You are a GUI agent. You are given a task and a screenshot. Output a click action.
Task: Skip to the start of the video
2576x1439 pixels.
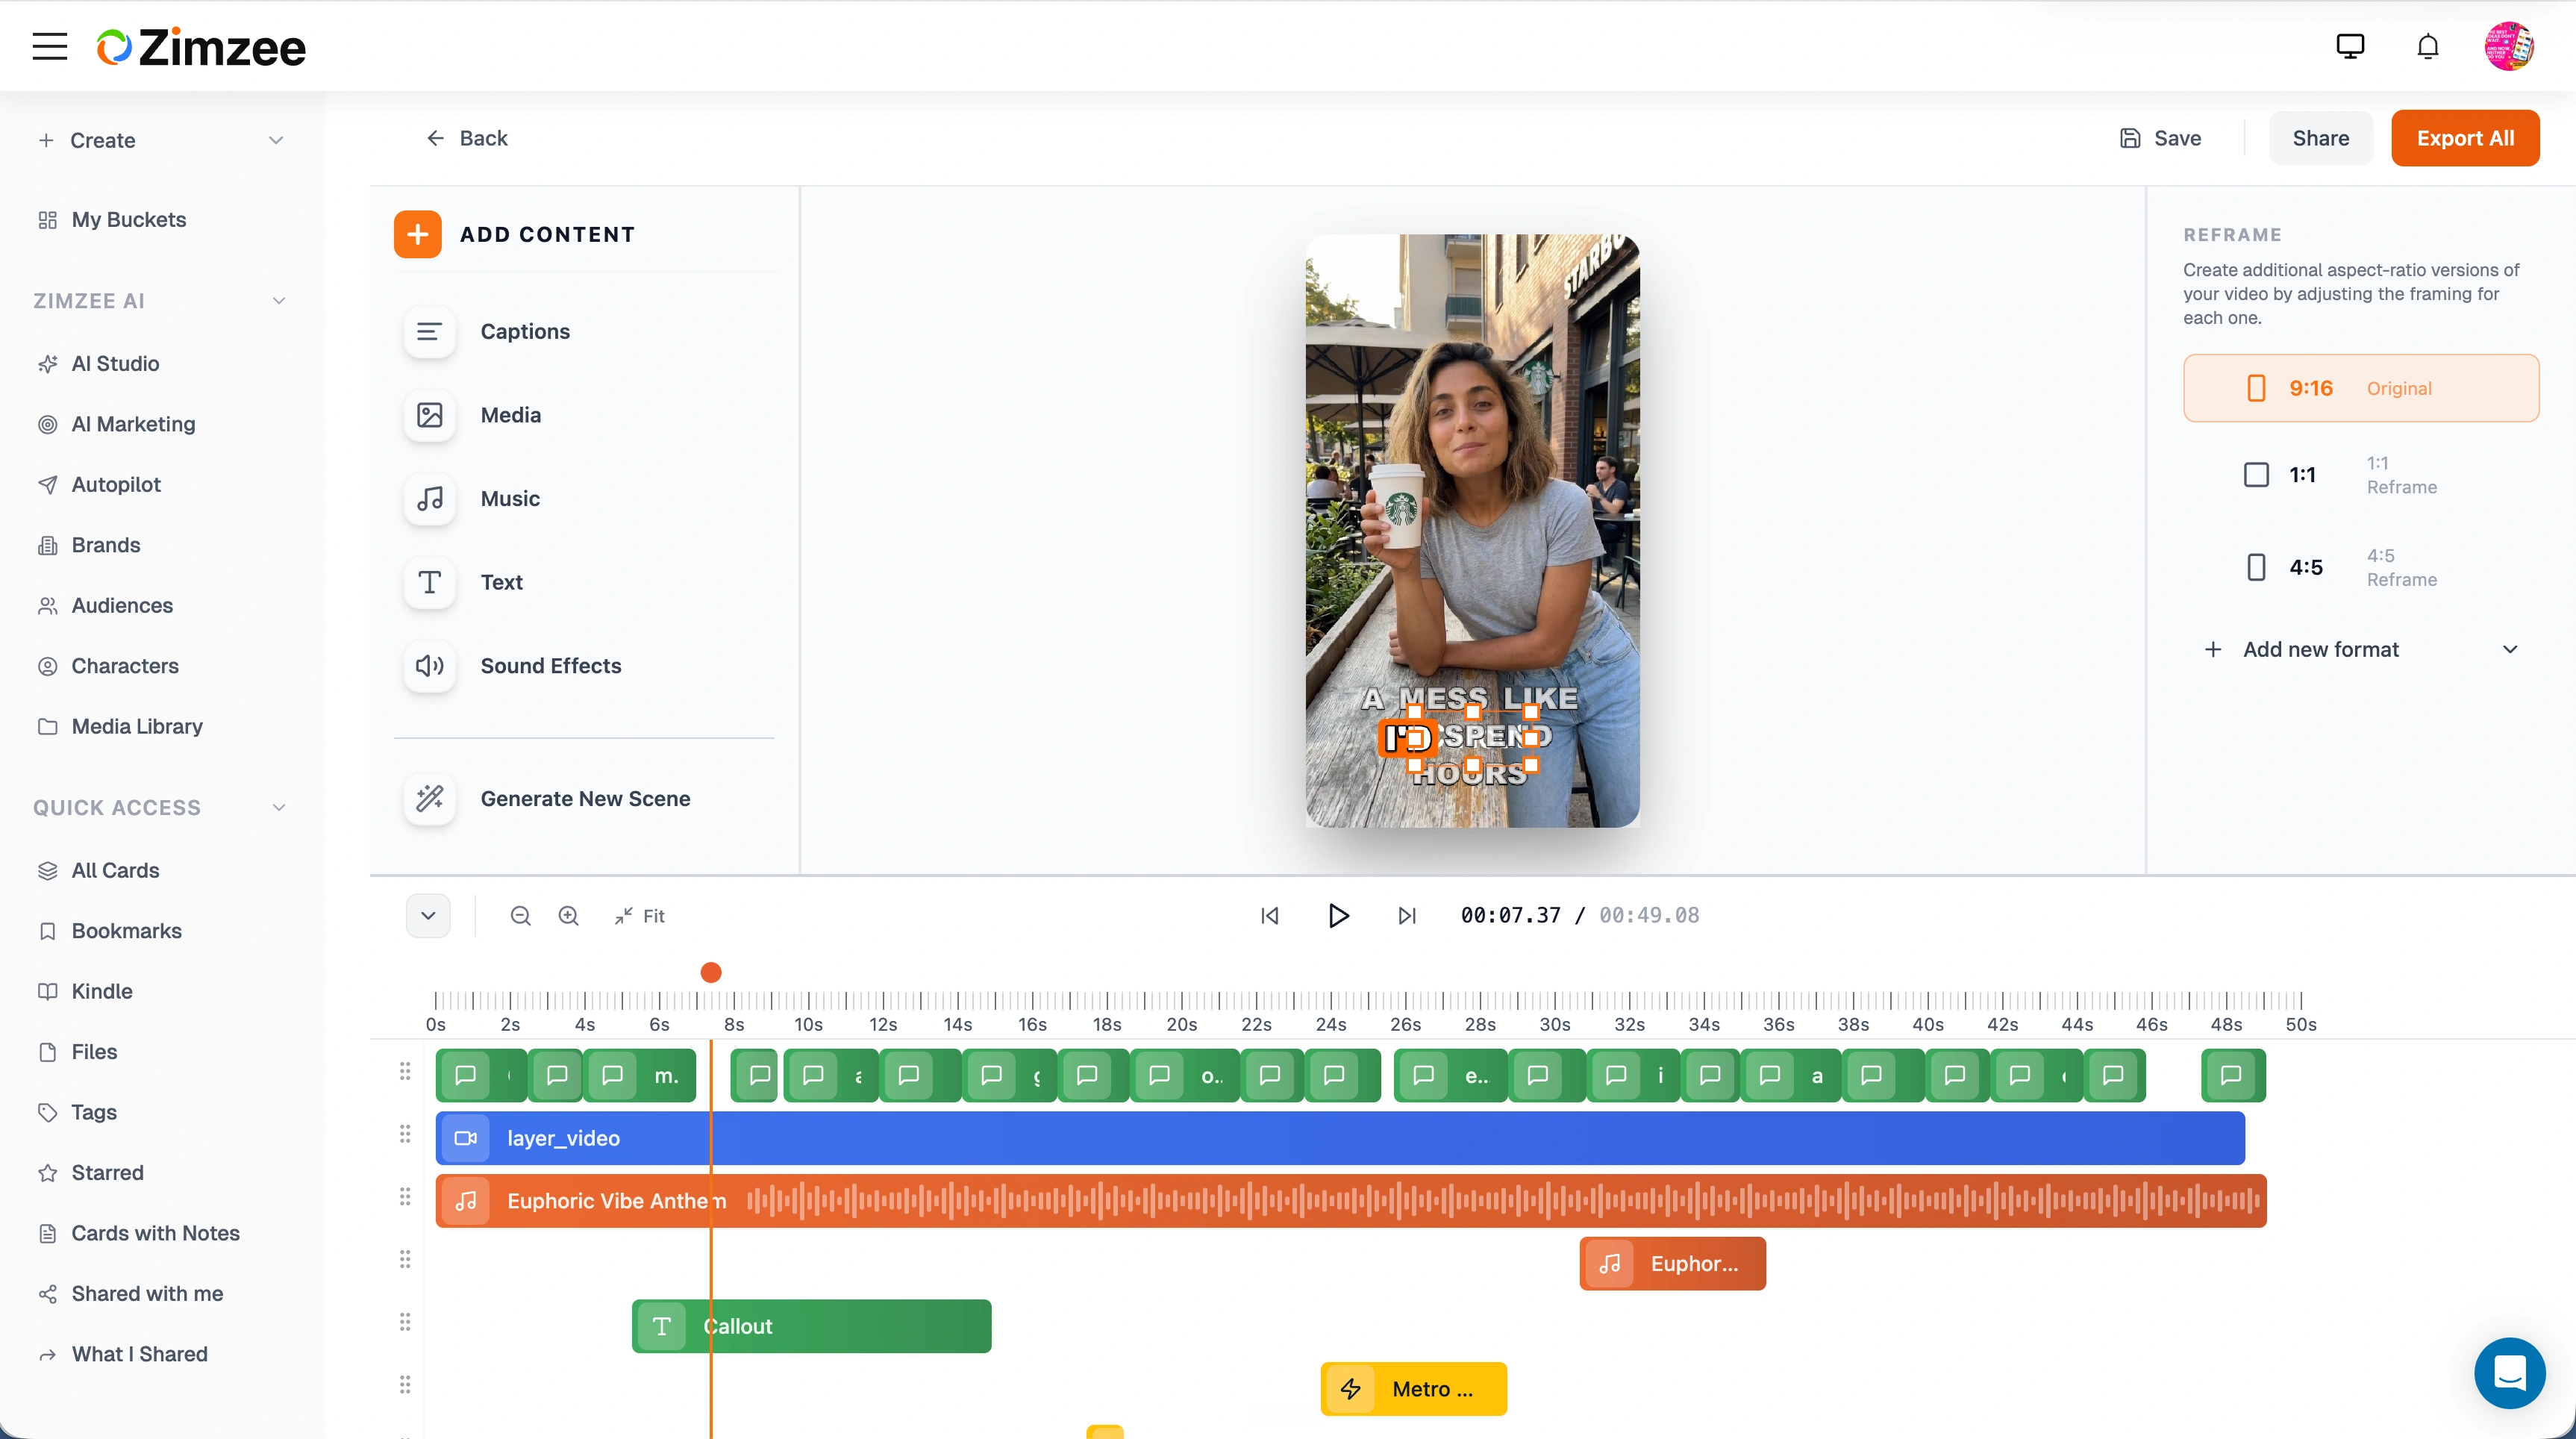point(1269,916)
